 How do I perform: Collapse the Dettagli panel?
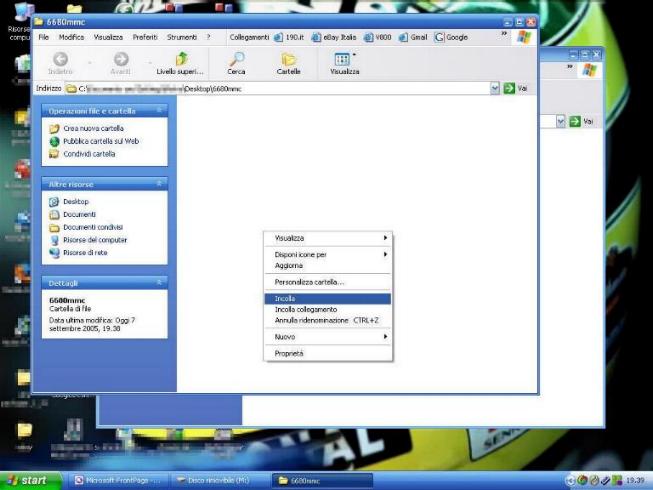pos(159,283)
